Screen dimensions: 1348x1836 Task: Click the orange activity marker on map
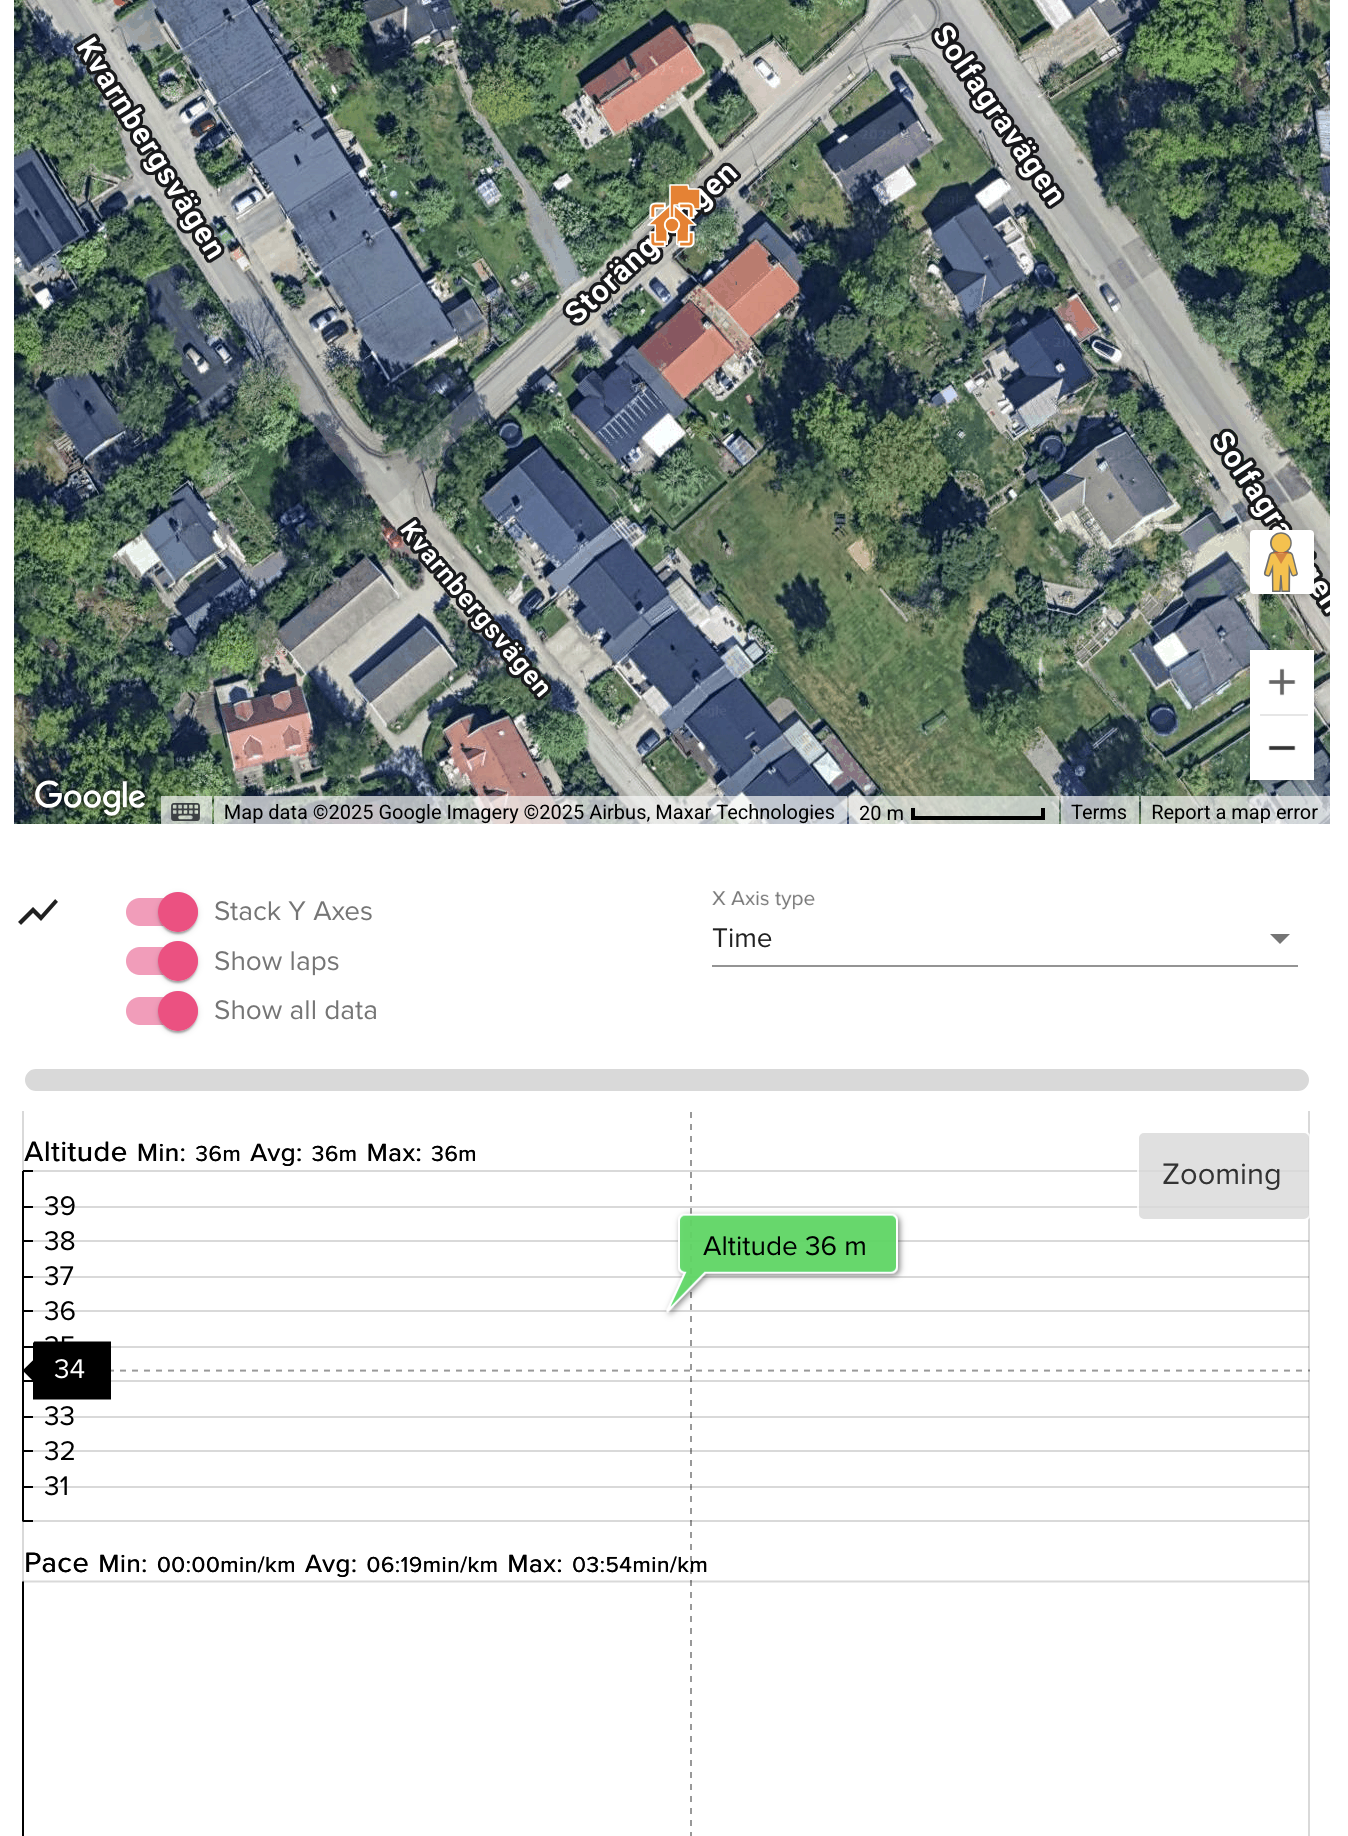point(674,215)
